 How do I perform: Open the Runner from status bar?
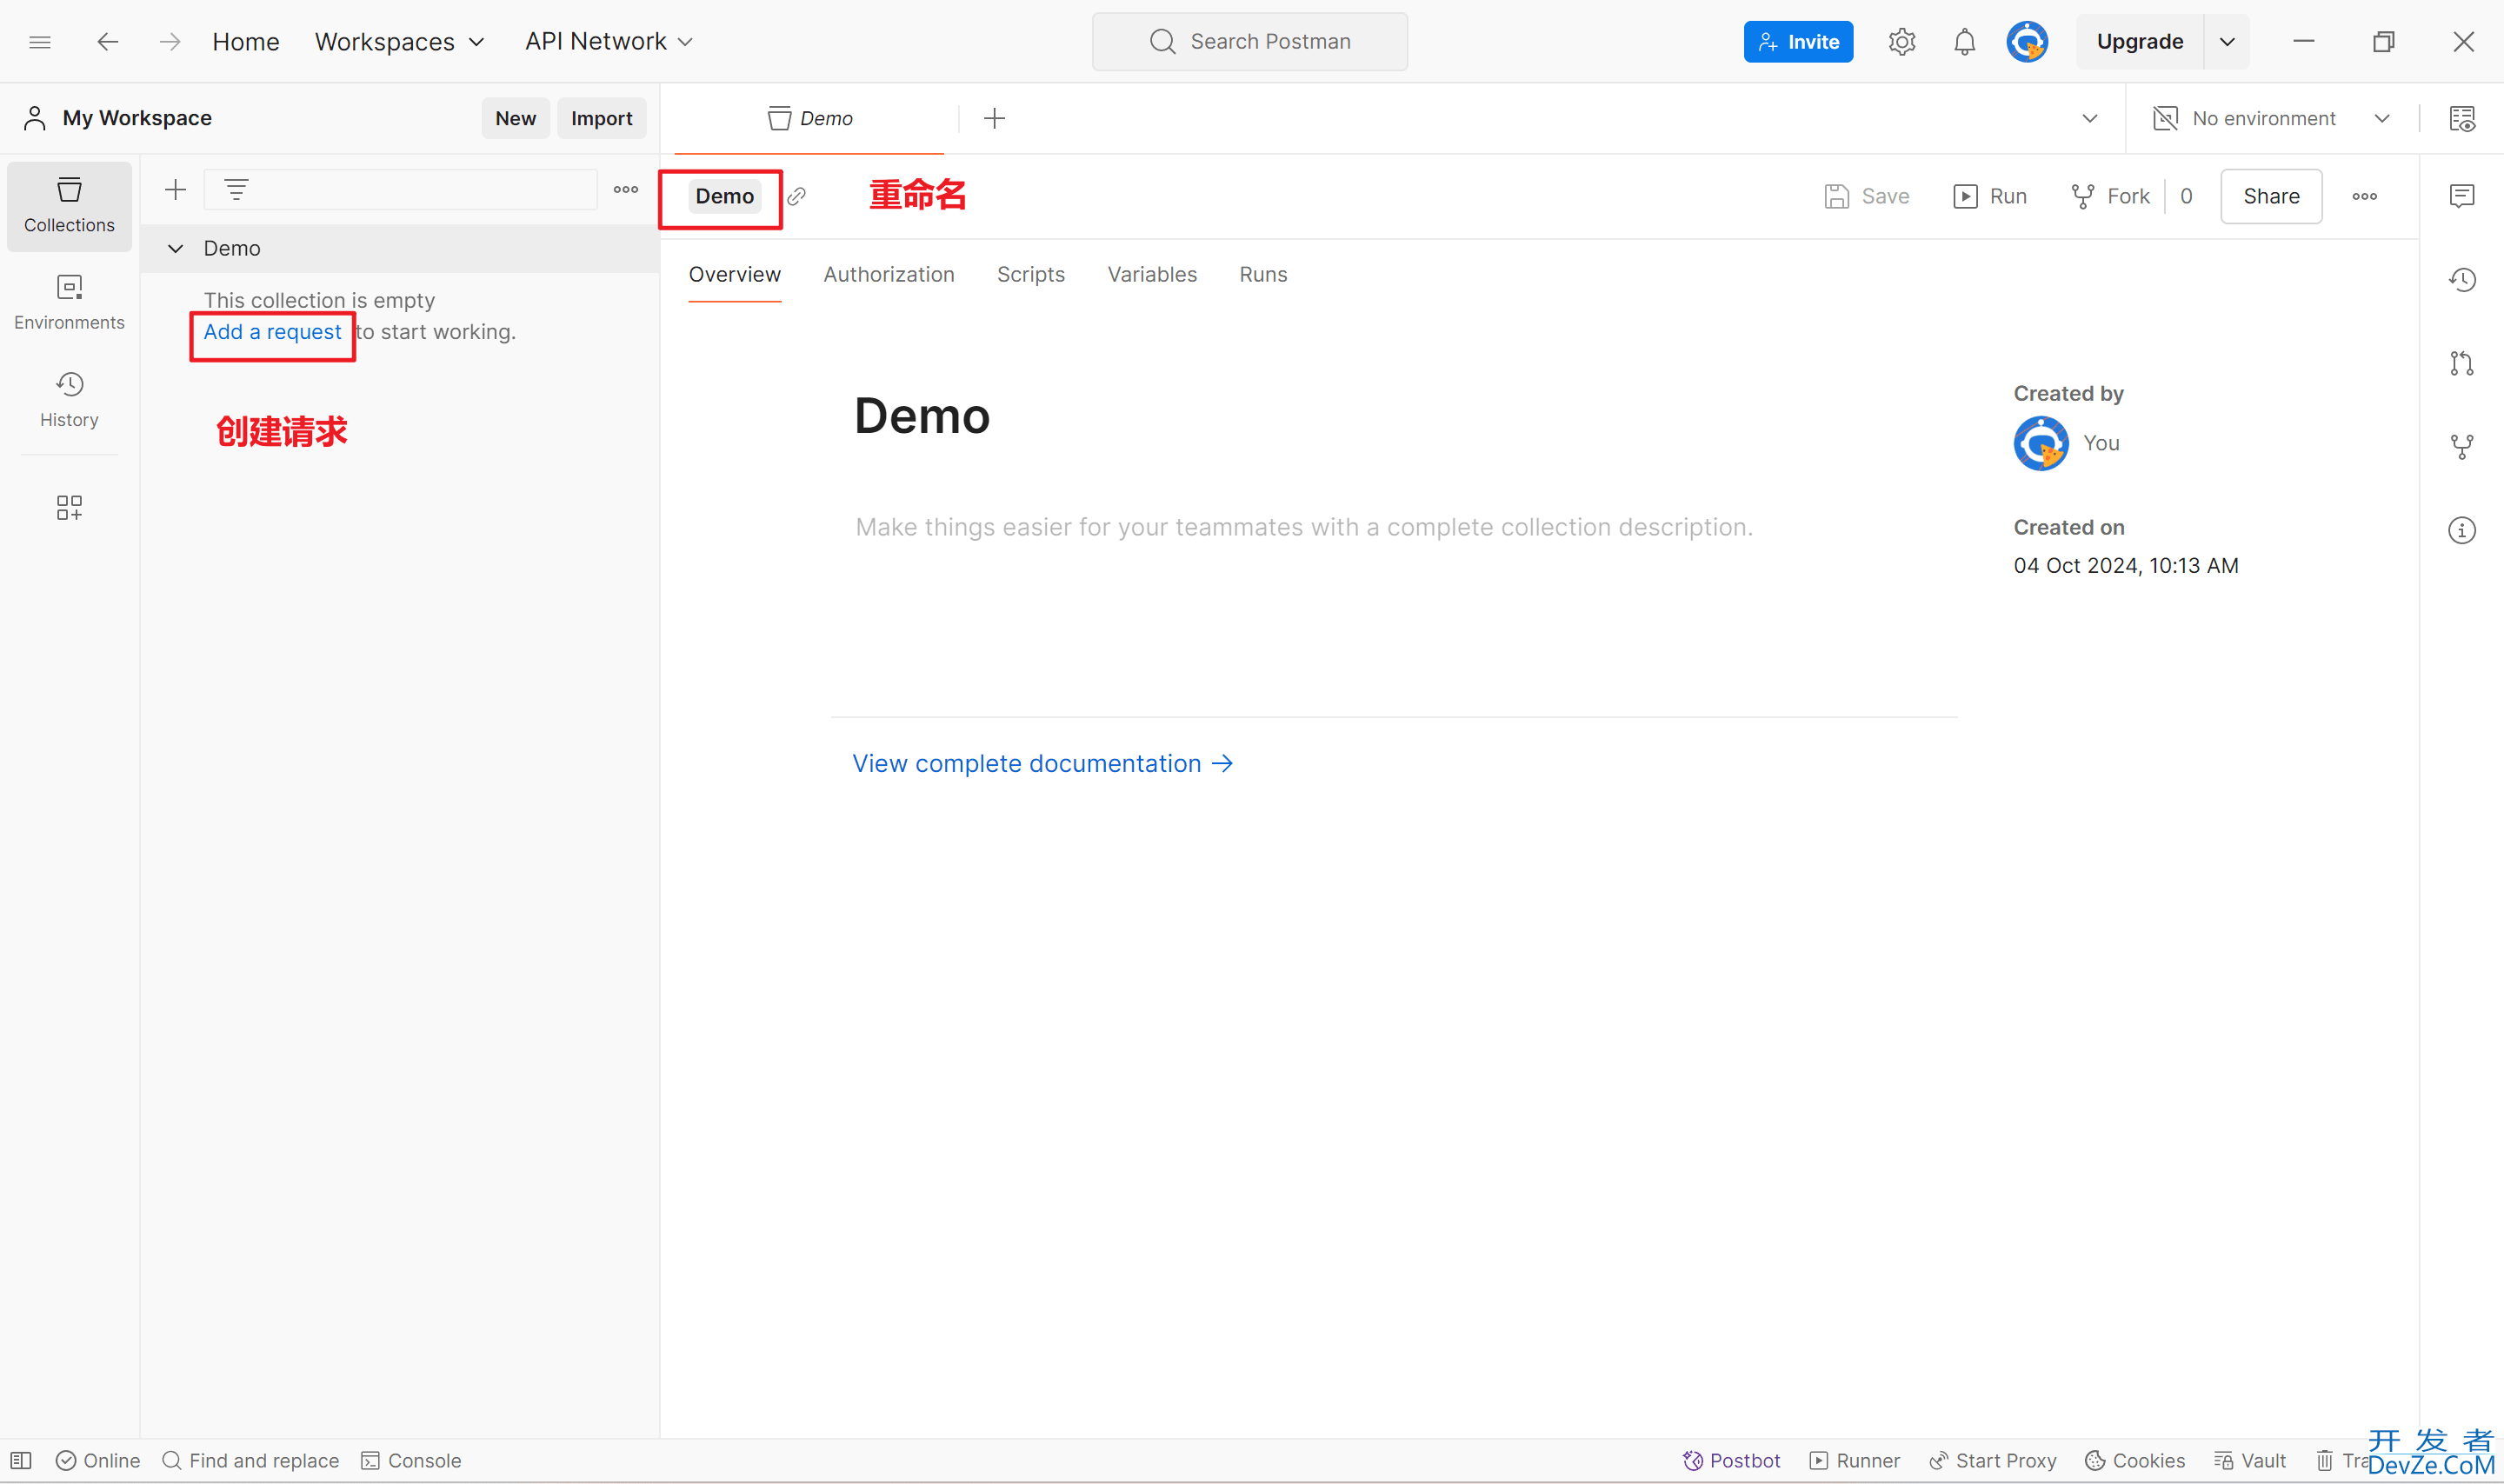click(x=1855, y=1461)
